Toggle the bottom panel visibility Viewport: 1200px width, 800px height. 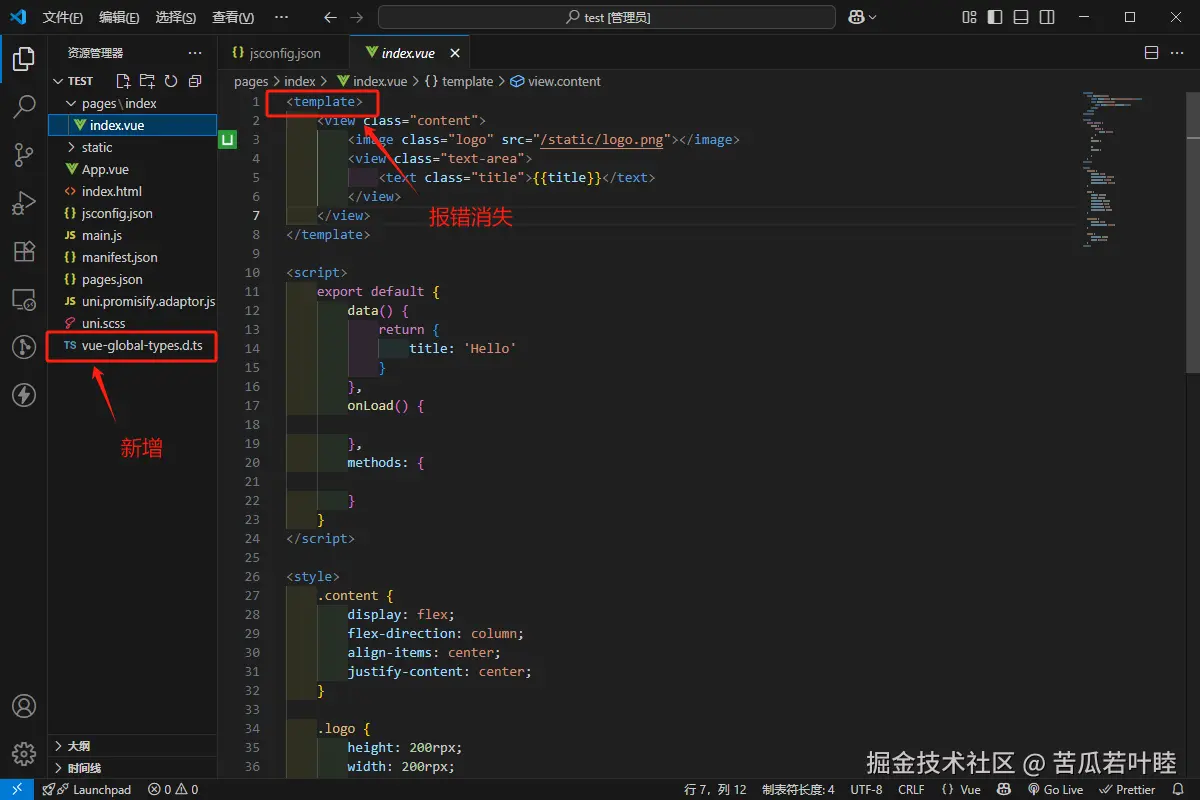[x=1021, y=17]
